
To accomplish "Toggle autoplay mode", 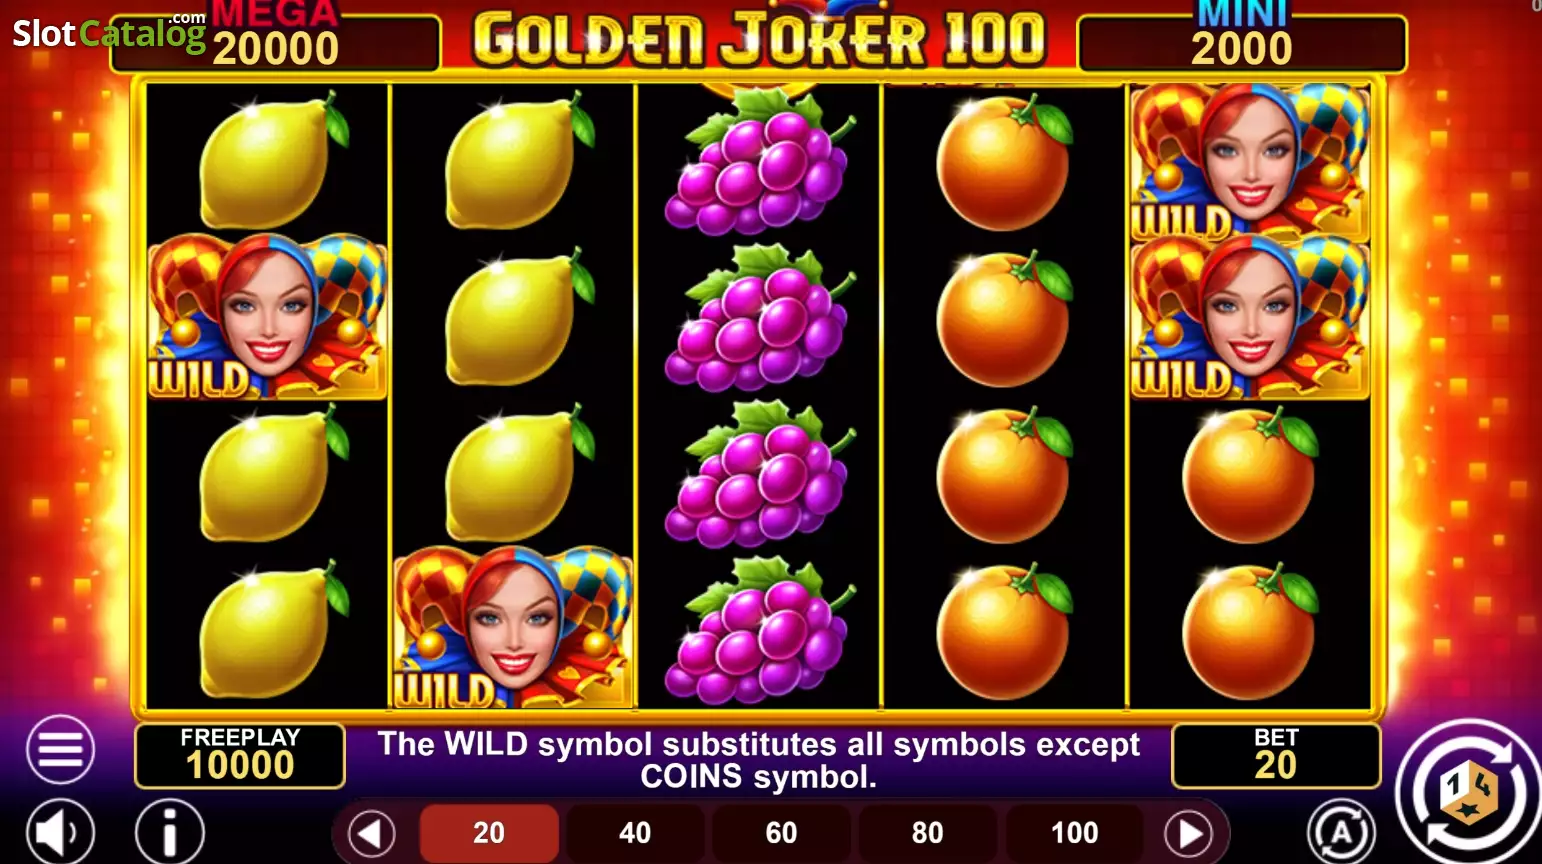I will [x=1341, y=832].
